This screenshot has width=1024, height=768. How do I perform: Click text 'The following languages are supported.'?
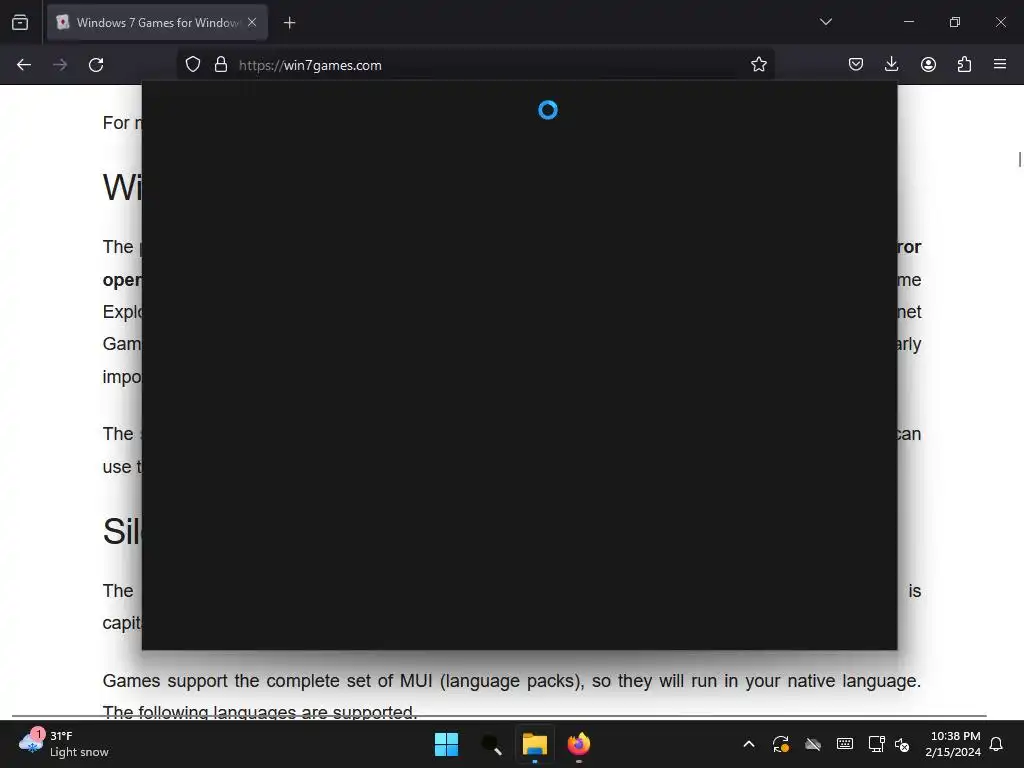pyautogui.click(x=260, y=712)
